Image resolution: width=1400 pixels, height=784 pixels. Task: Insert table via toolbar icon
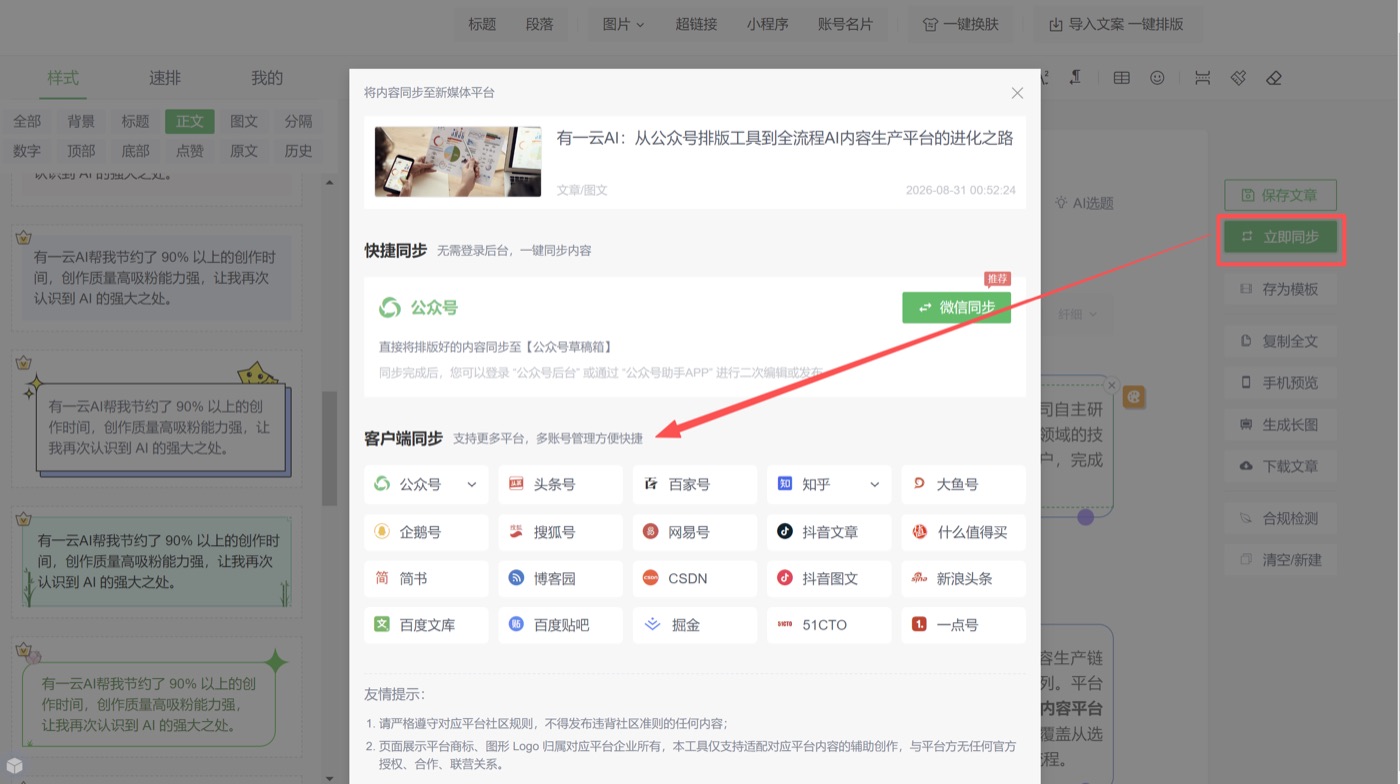pyautogui.click(x=1122, y=78)
